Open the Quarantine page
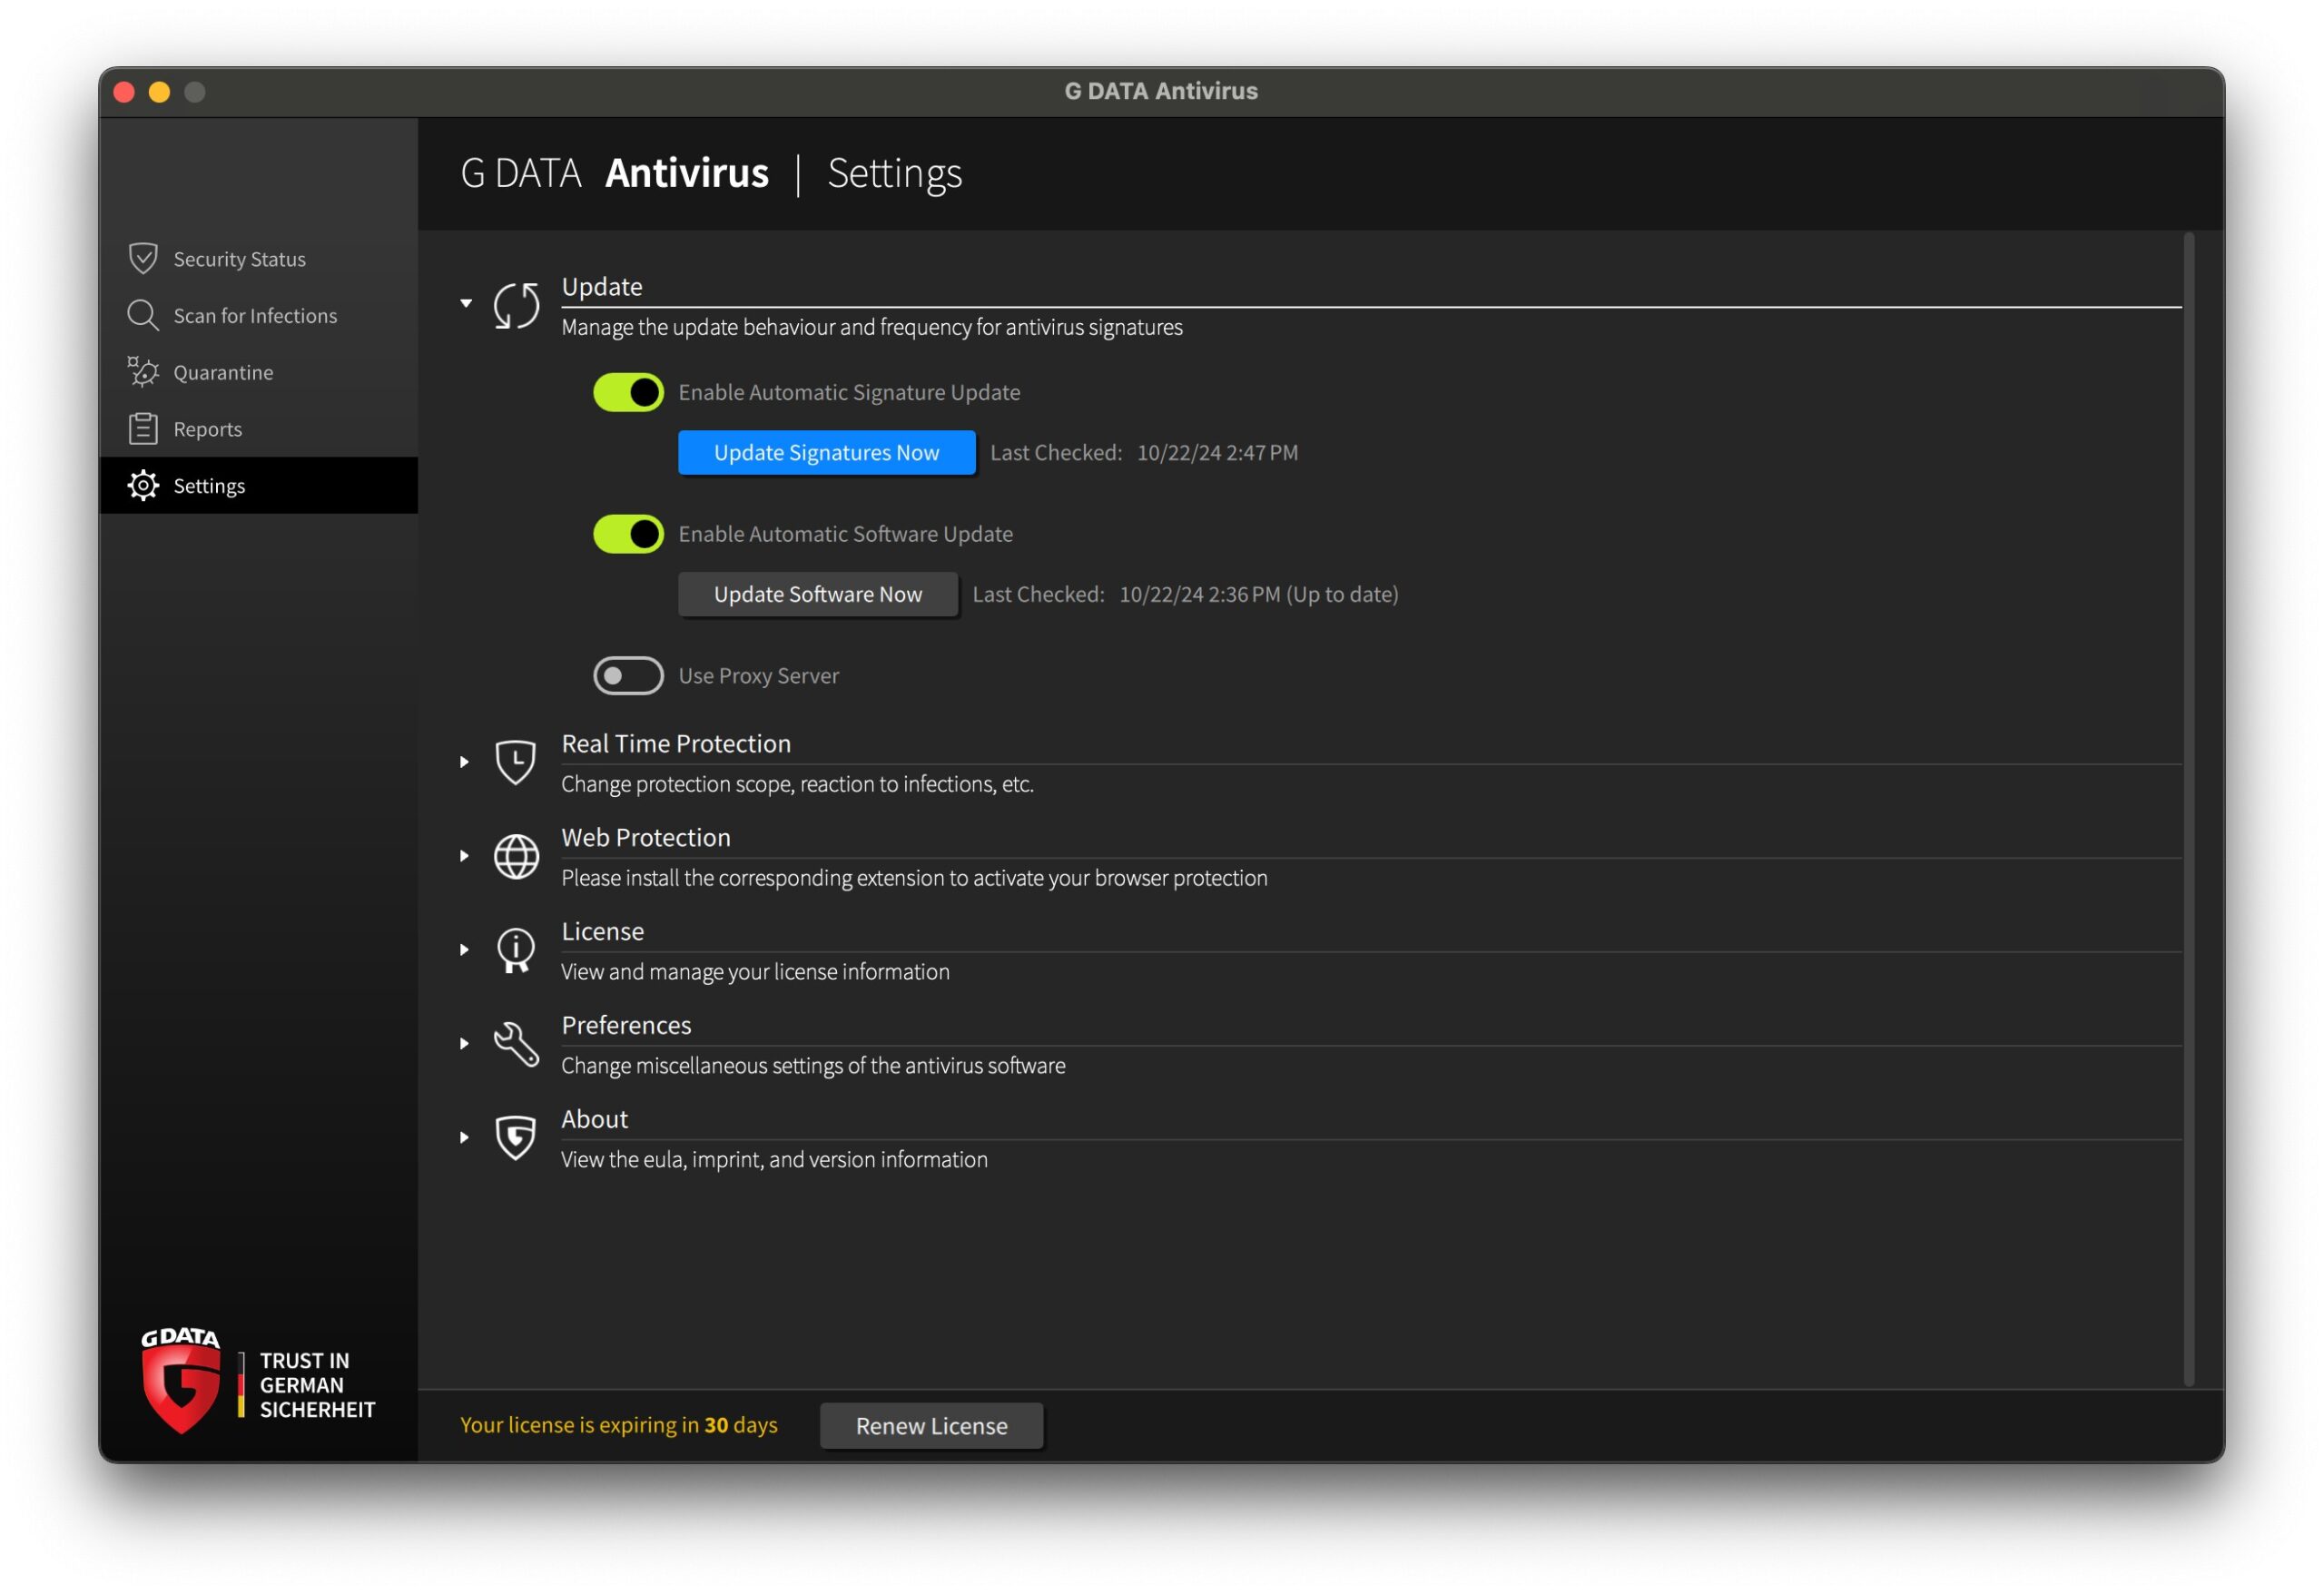The height and width of the screenshot is (1594, 2324). coord(259,372)
